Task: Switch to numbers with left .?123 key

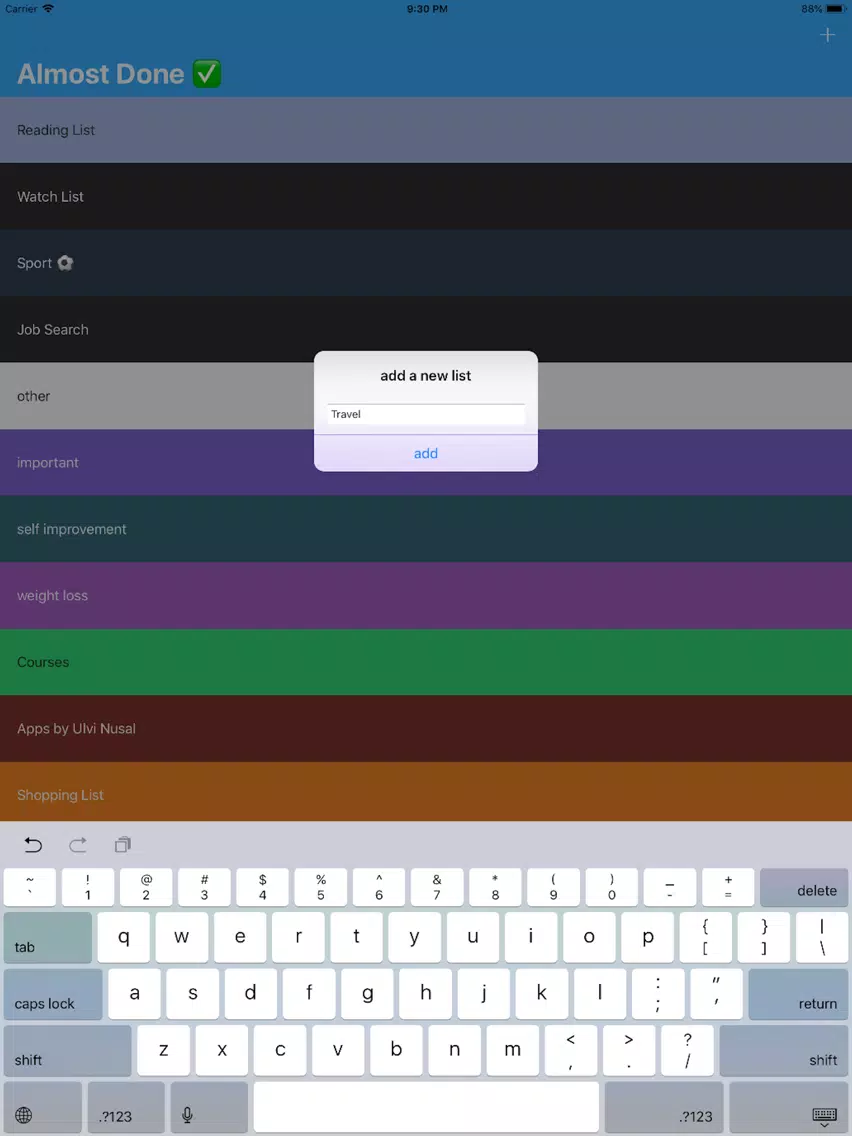Action: [126, 1108]
